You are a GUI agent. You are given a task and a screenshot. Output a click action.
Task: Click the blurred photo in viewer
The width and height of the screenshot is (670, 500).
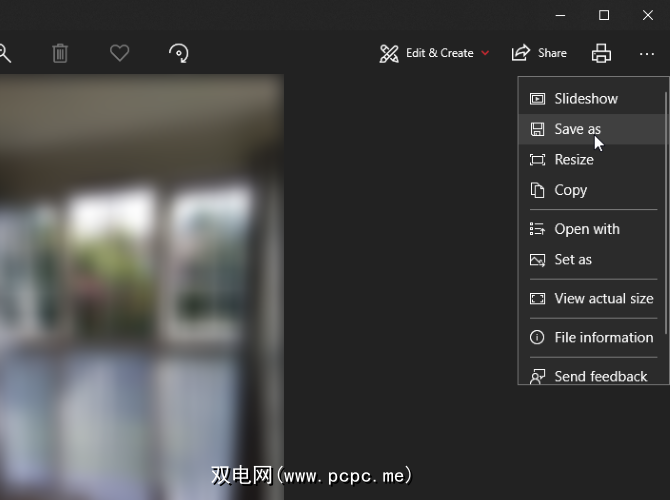coord(142,286)
